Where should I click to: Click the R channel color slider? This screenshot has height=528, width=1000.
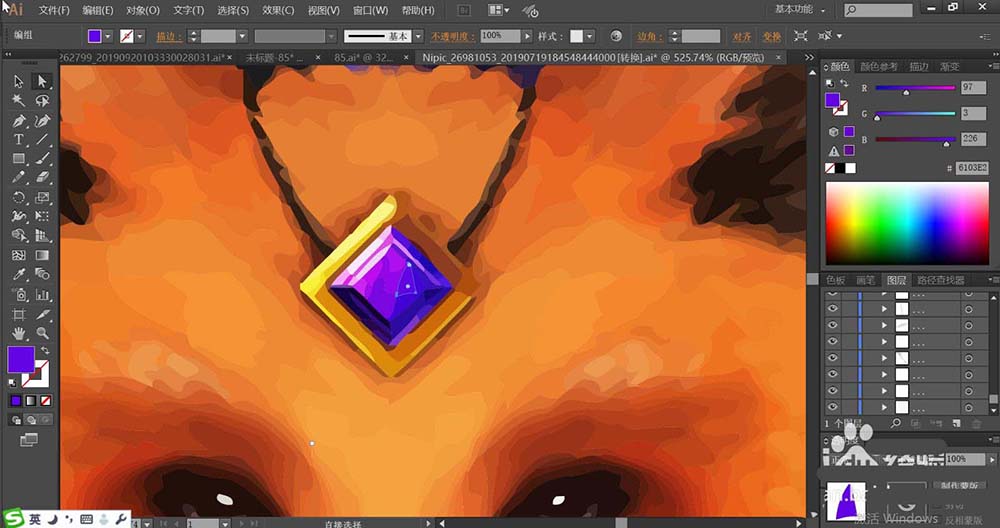coord(915,88)
